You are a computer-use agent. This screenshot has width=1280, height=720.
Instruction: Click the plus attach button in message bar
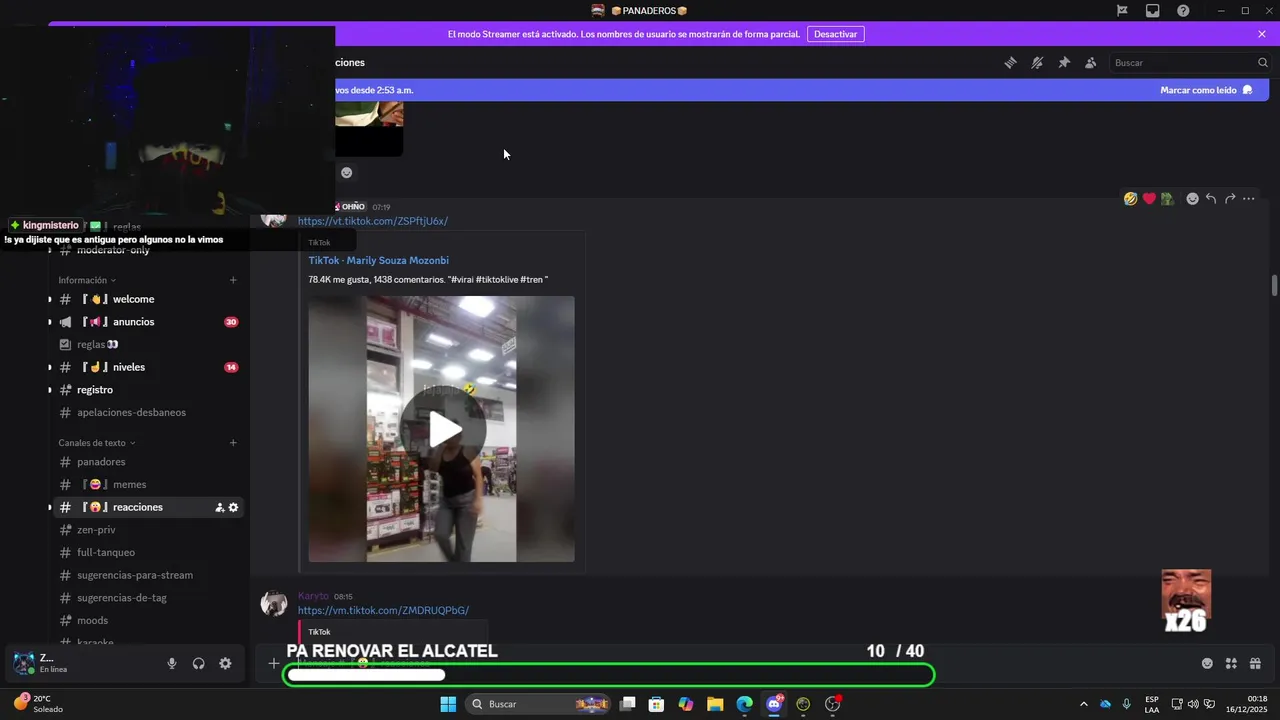[274, 663]
